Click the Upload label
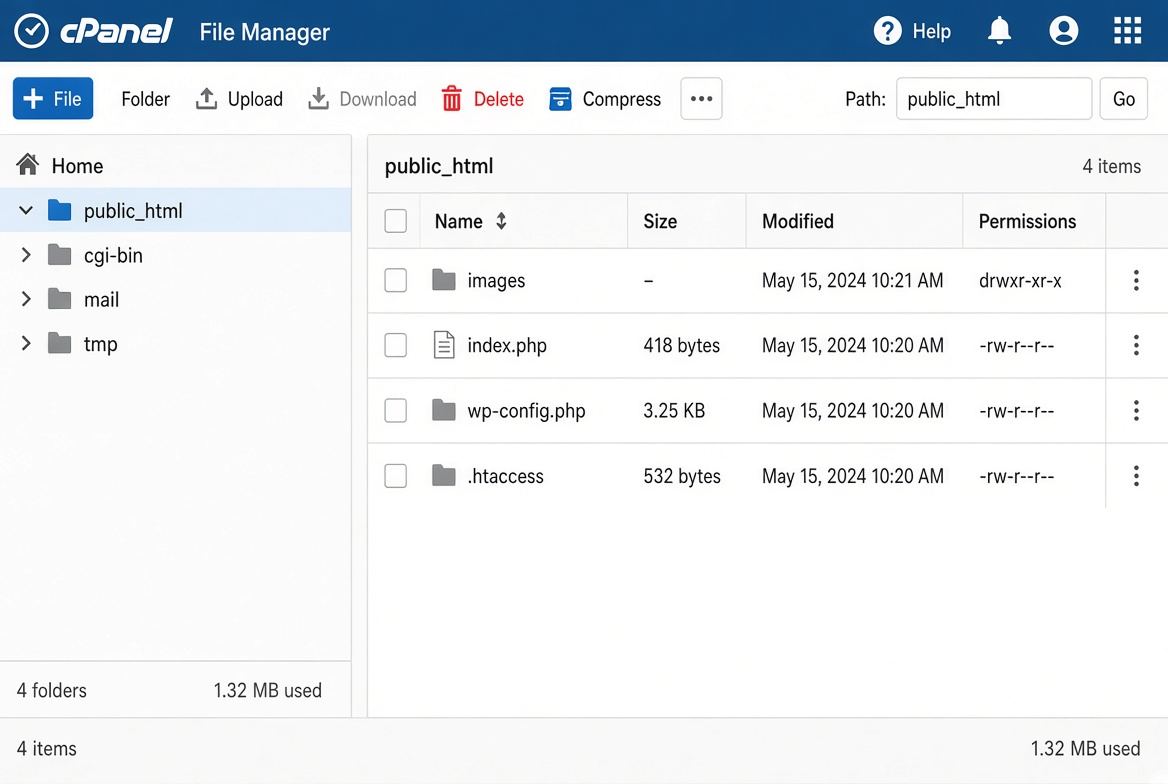The height and width of the screenshot is (784, 1168). click(255, 99)
